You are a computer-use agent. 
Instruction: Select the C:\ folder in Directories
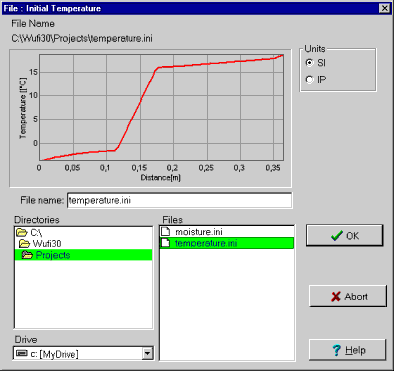83,232
